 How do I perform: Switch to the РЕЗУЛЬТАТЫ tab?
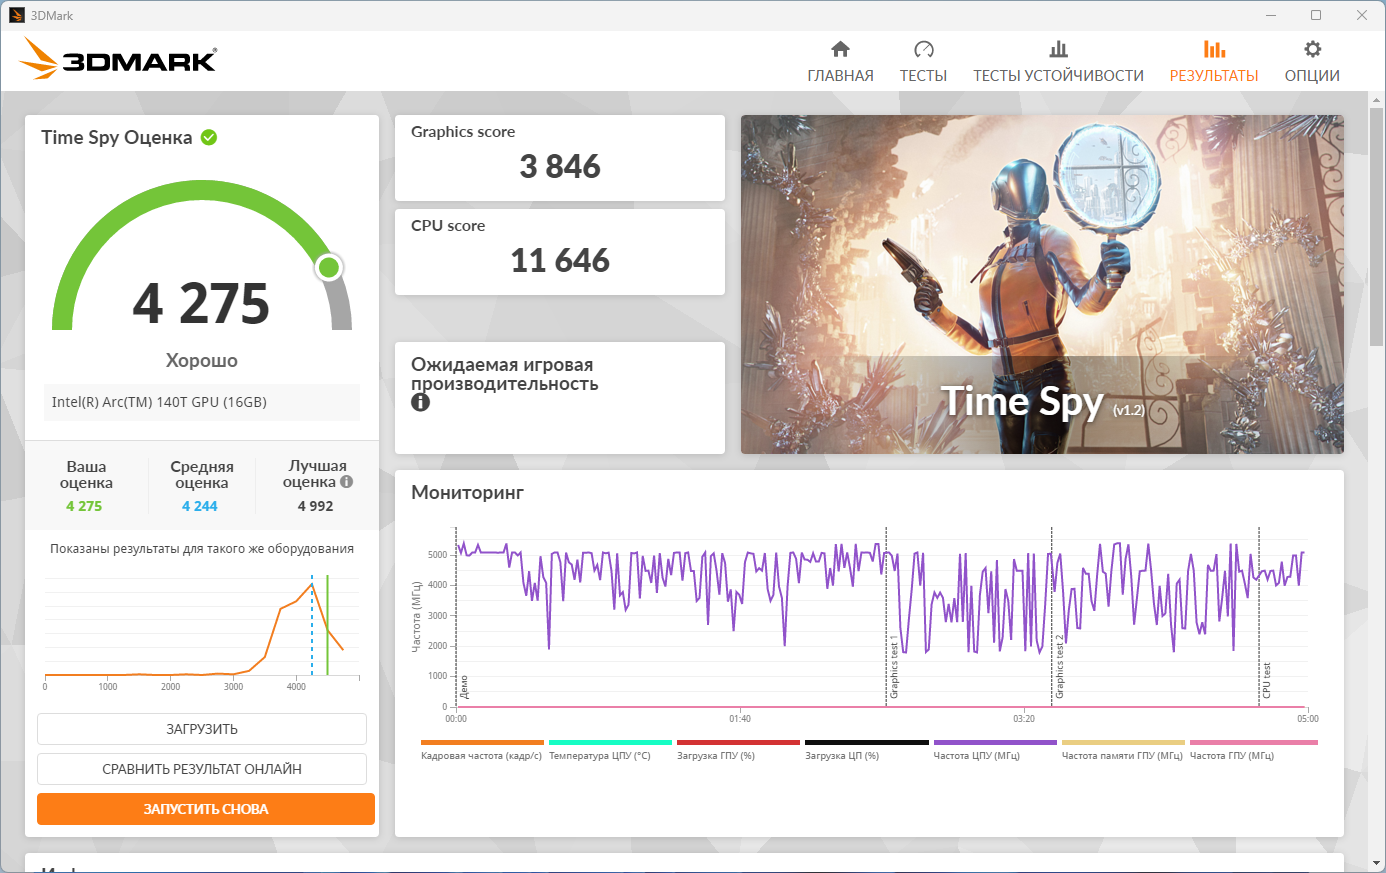pos(1214,61)
